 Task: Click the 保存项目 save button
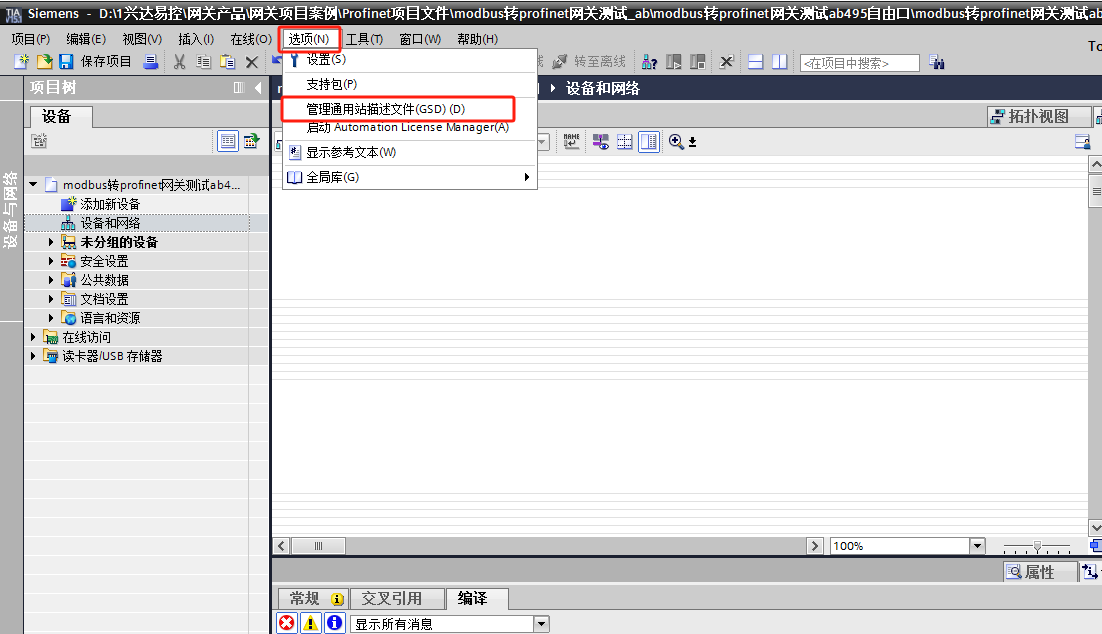[96, 62]
